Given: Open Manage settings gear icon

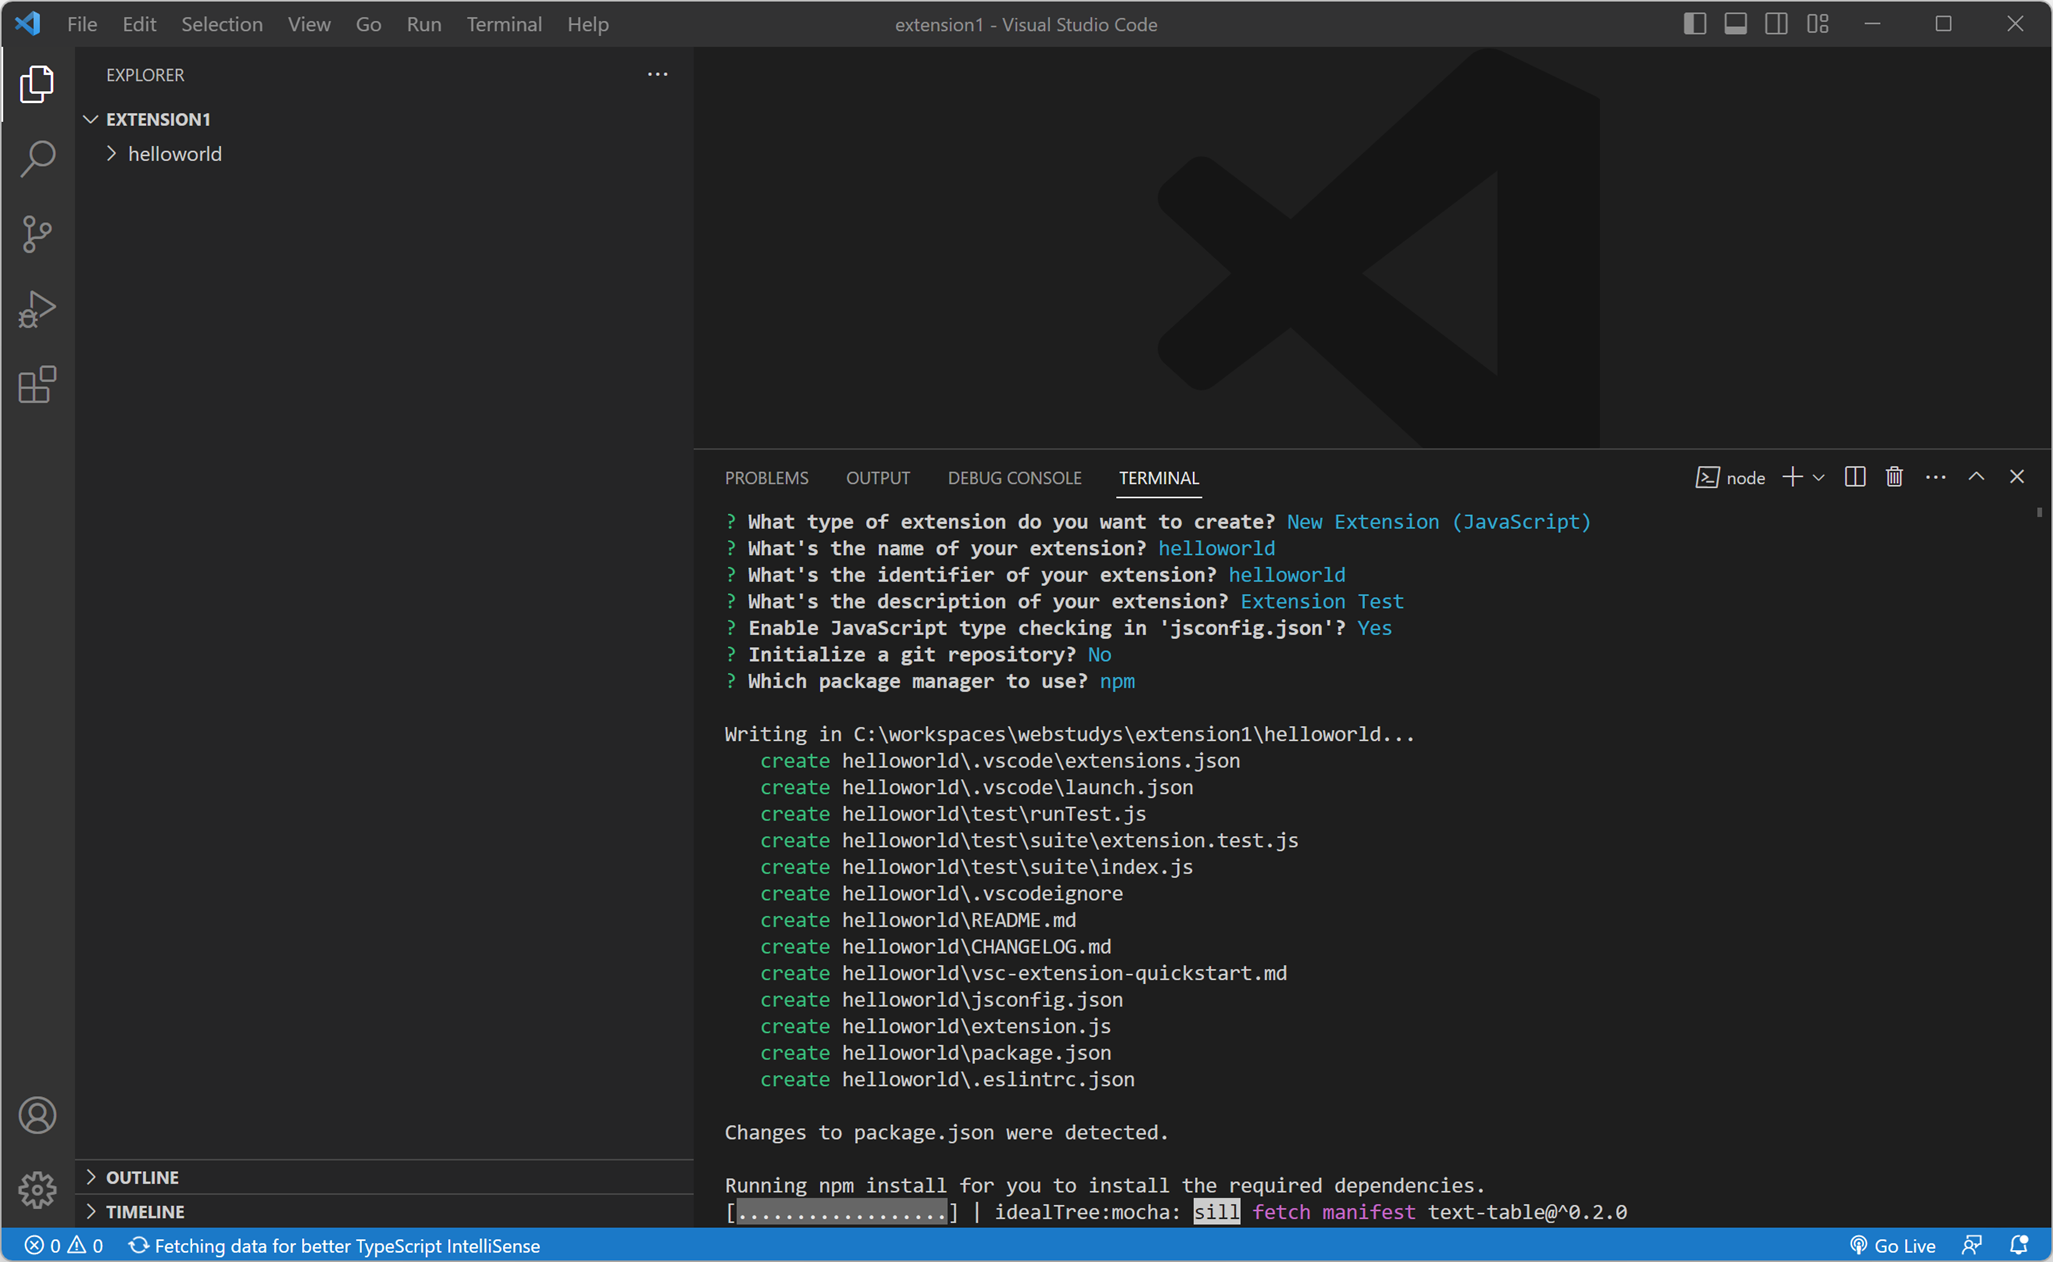Looking at the screenshot, I should (x=37, y=1189).
